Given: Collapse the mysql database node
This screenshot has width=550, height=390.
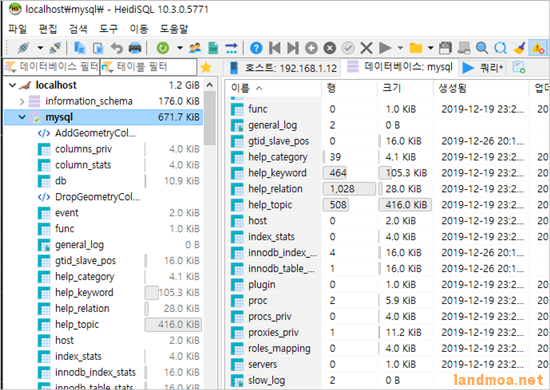Looking at the screenshot, I should pyautogui.click(x=22, y=117).
